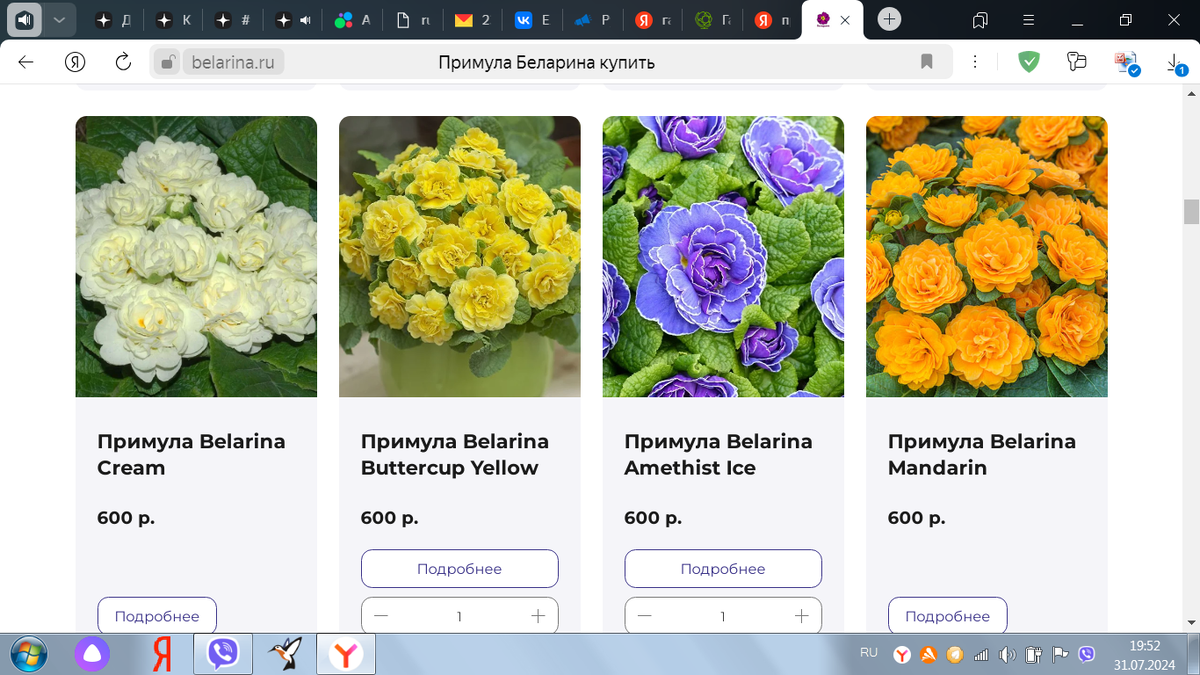The width and height of the screenshot is (1200, 675).
Task: Open the volume control in the tray
Action: click(1007, 655)
